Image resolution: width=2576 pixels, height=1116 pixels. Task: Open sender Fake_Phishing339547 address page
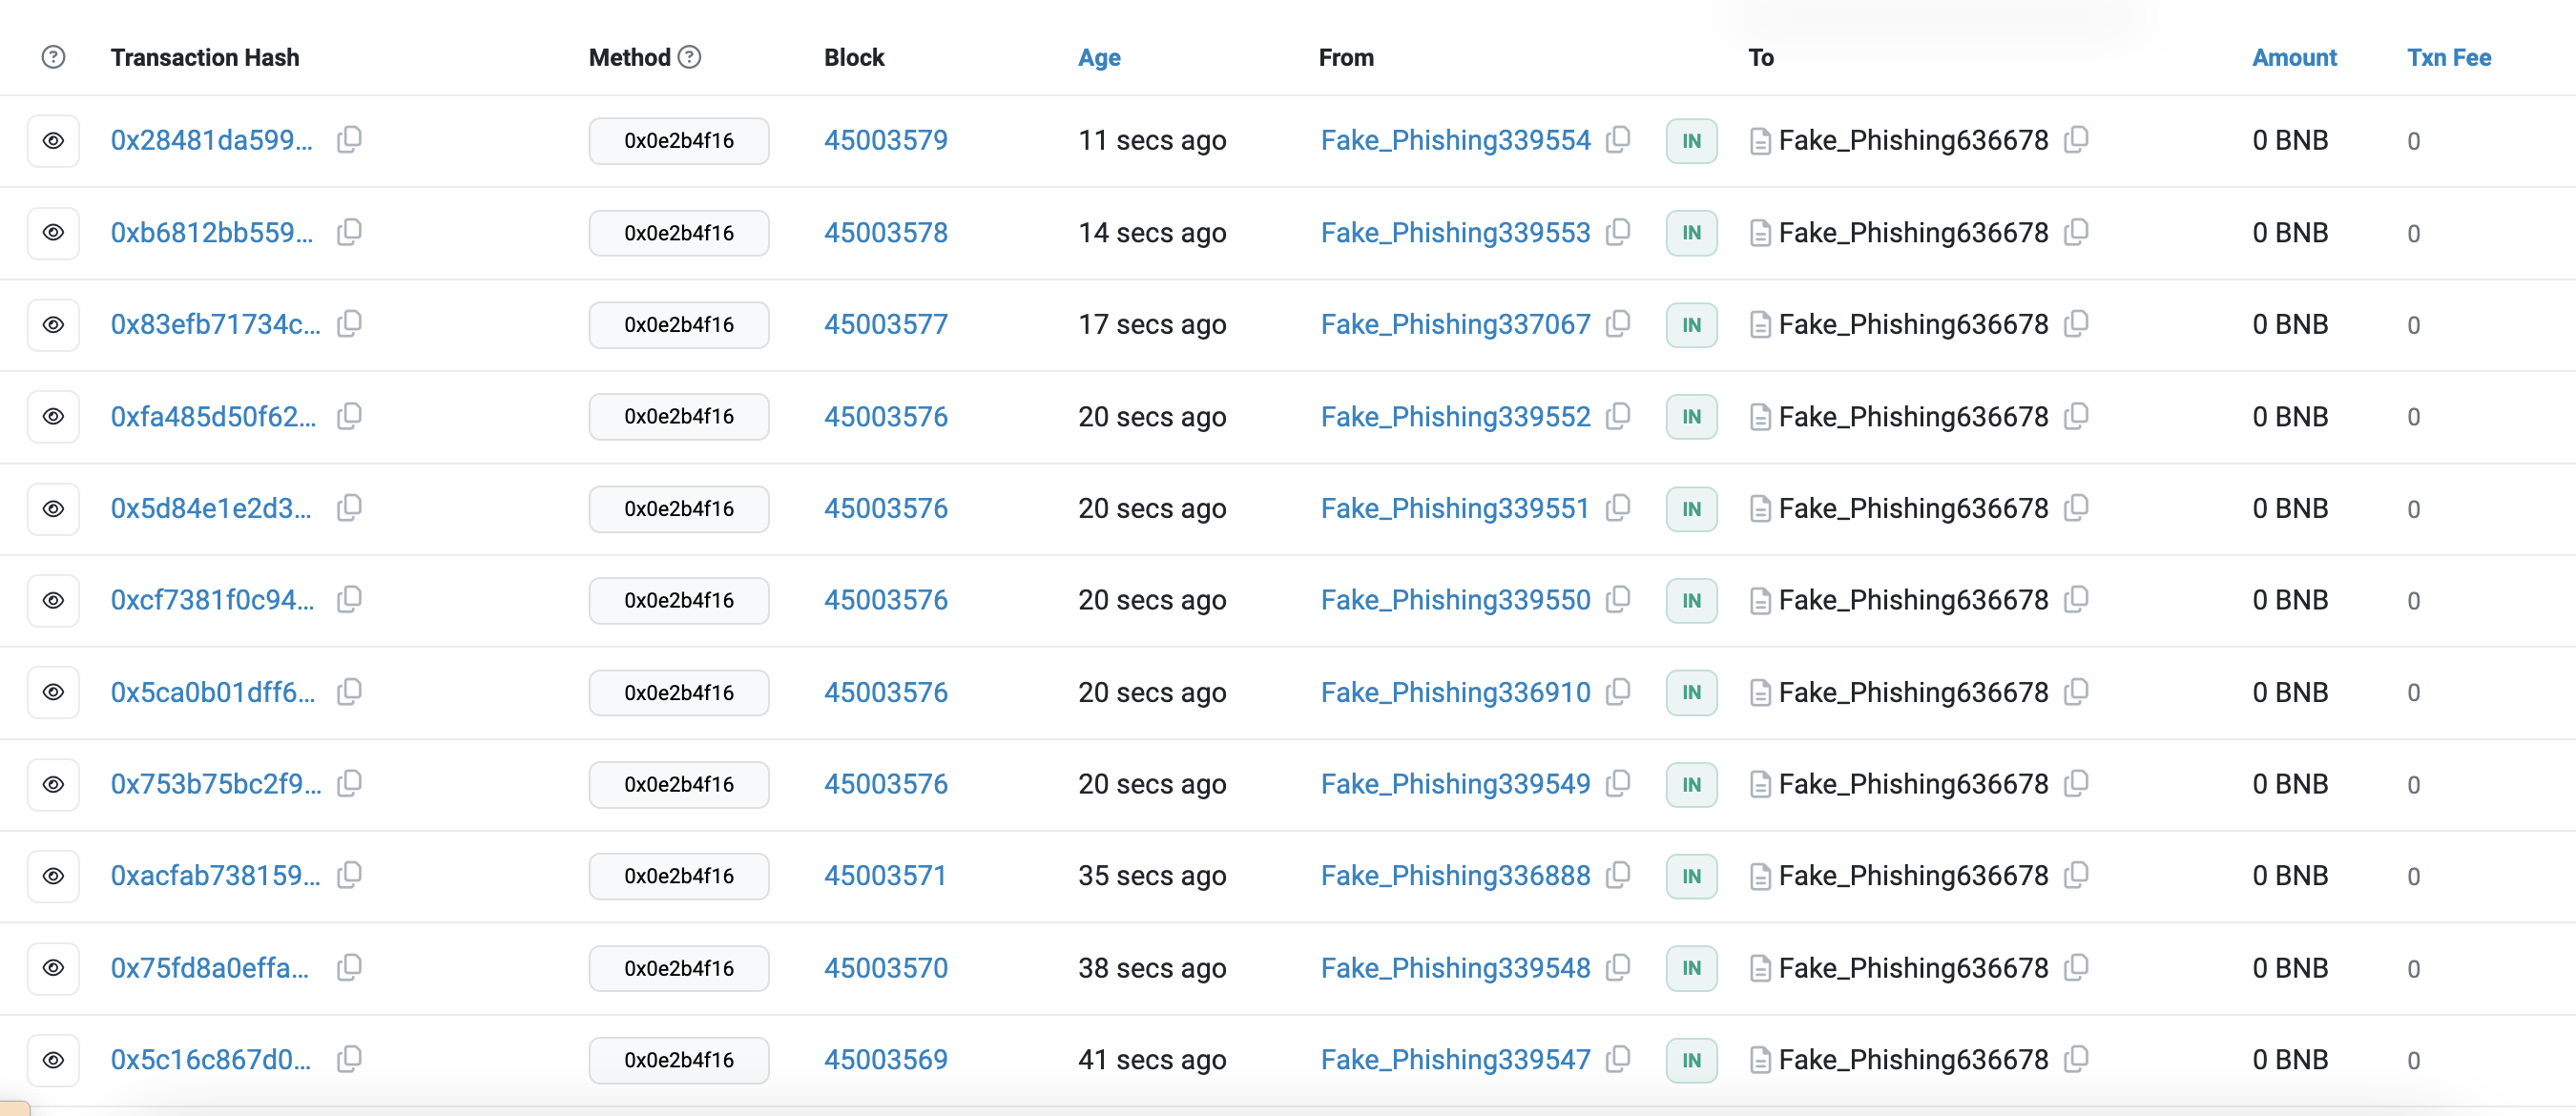tap(1455, 1060)
